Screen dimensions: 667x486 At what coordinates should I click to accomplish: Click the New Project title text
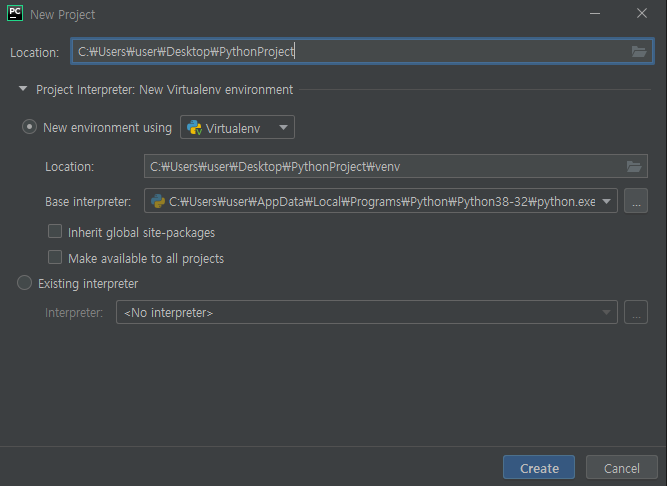[x=63, y=14]
